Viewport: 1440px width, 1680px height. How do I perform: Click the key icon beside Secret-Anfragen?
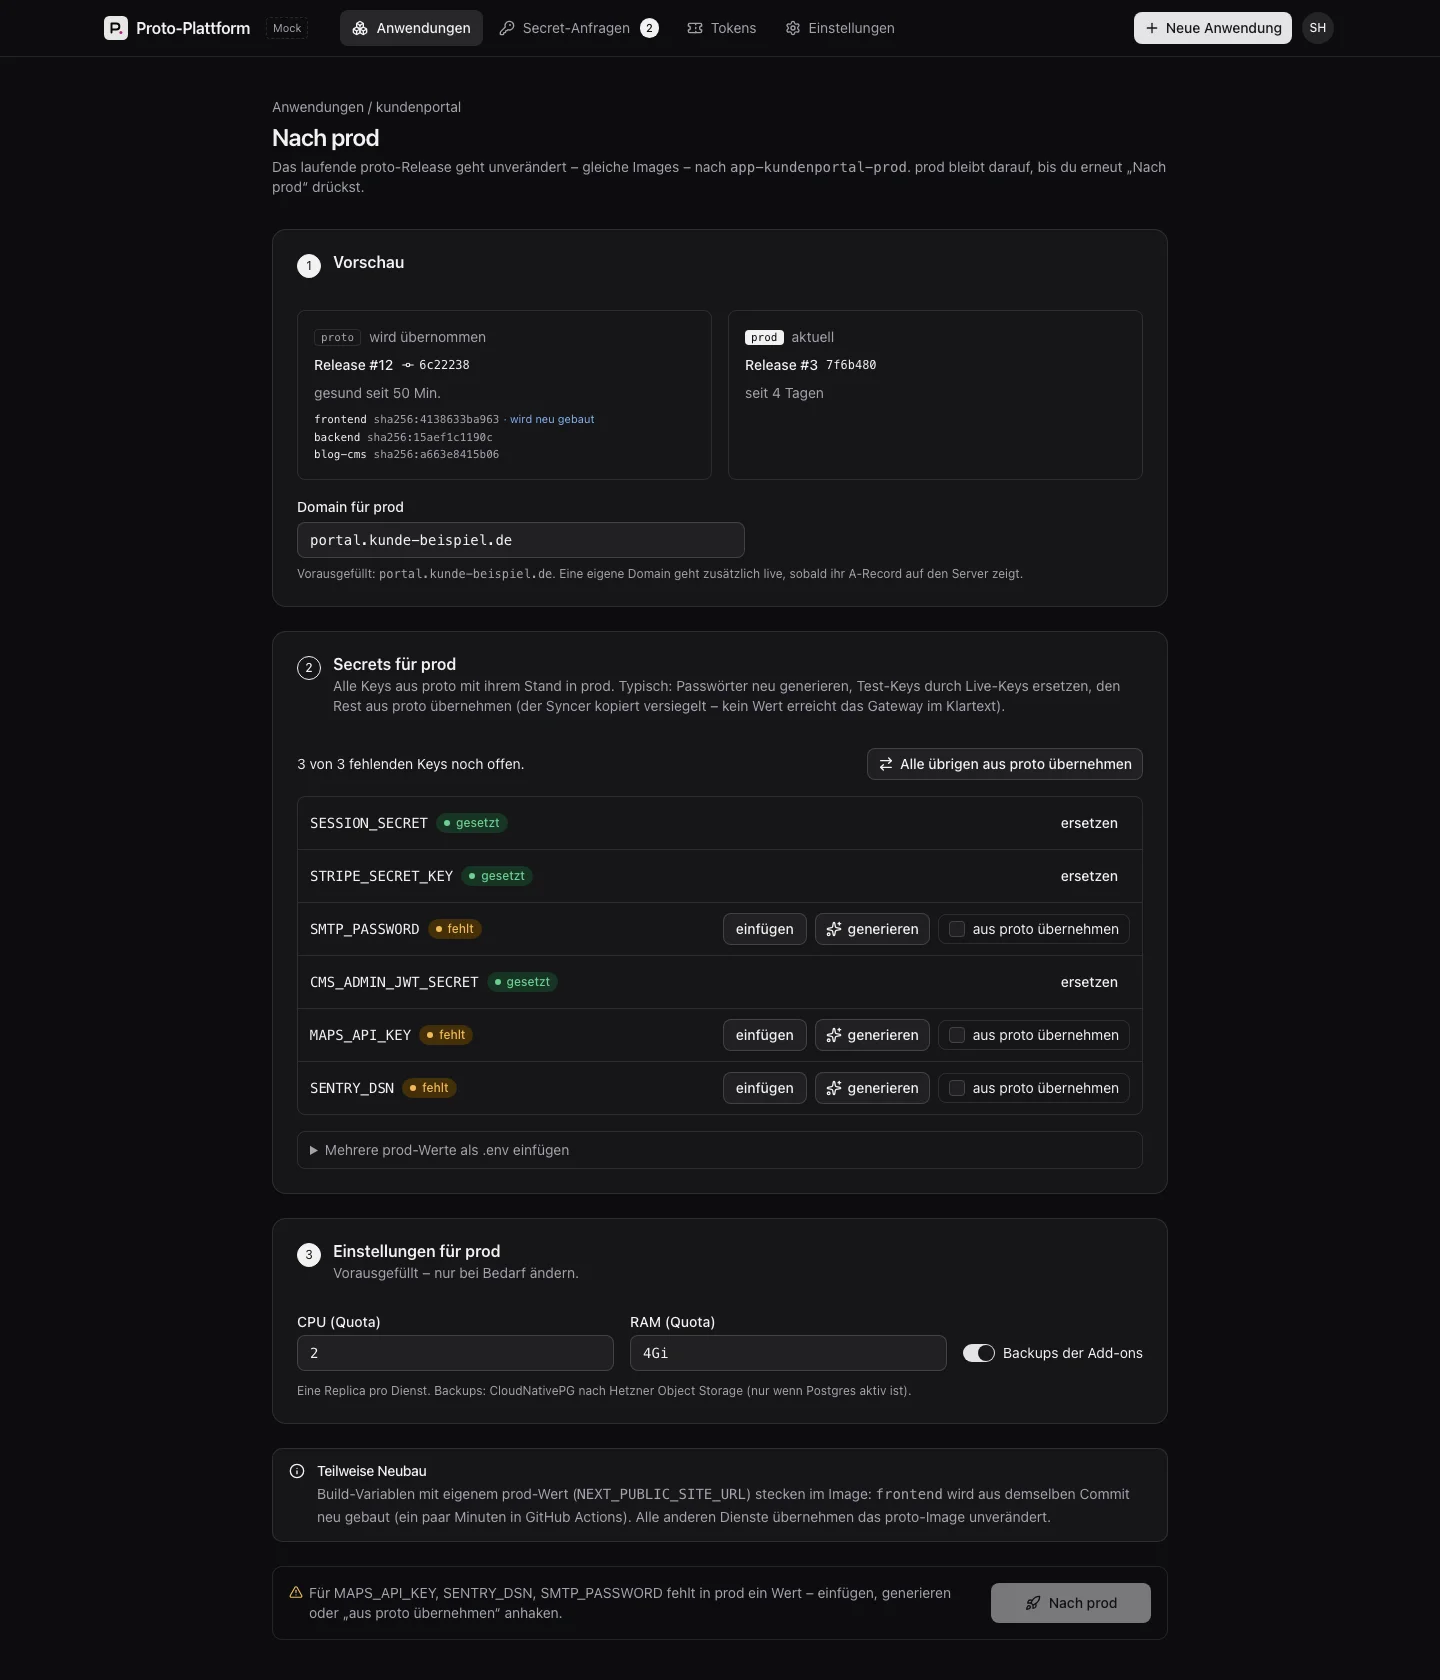tap(507, 28)
